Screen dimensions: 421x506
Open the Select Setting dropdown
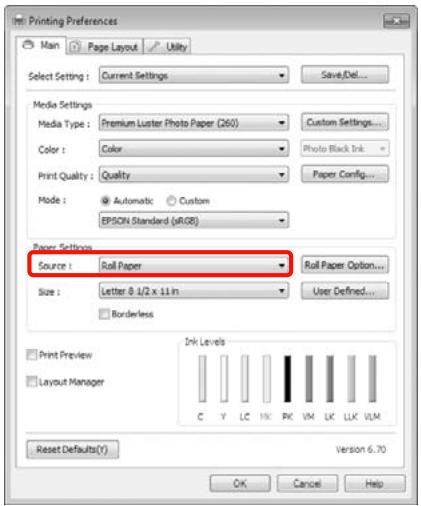[x=194, y=75]
